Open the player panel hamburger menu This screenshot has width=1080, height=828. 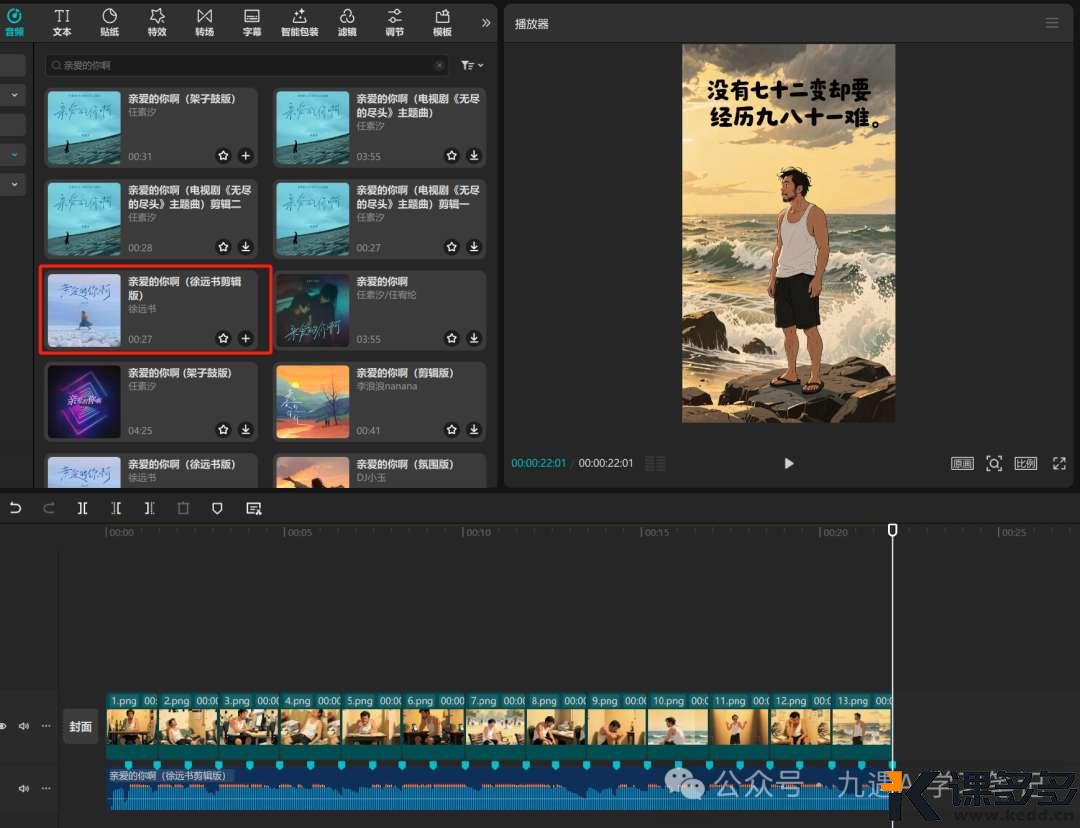click(x=1051, y=23)
